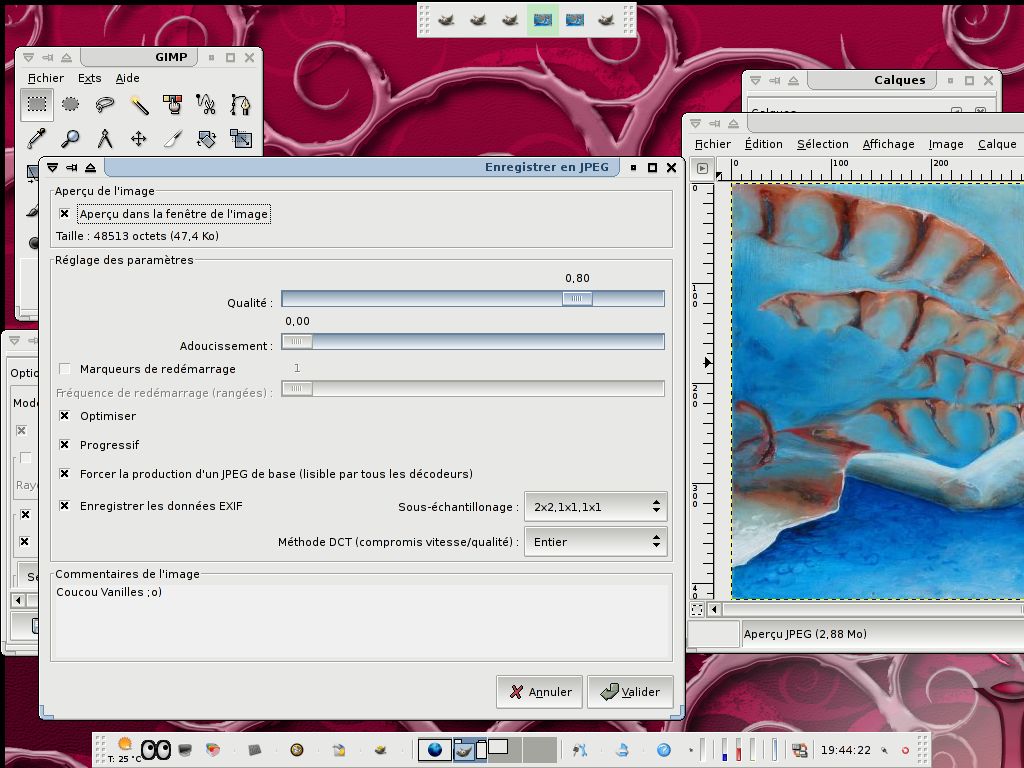Image resolution: width=1024 pixels, height=768 pixels.
Task: Select the Intelligent Scissors tool
Action: [206, 104]
